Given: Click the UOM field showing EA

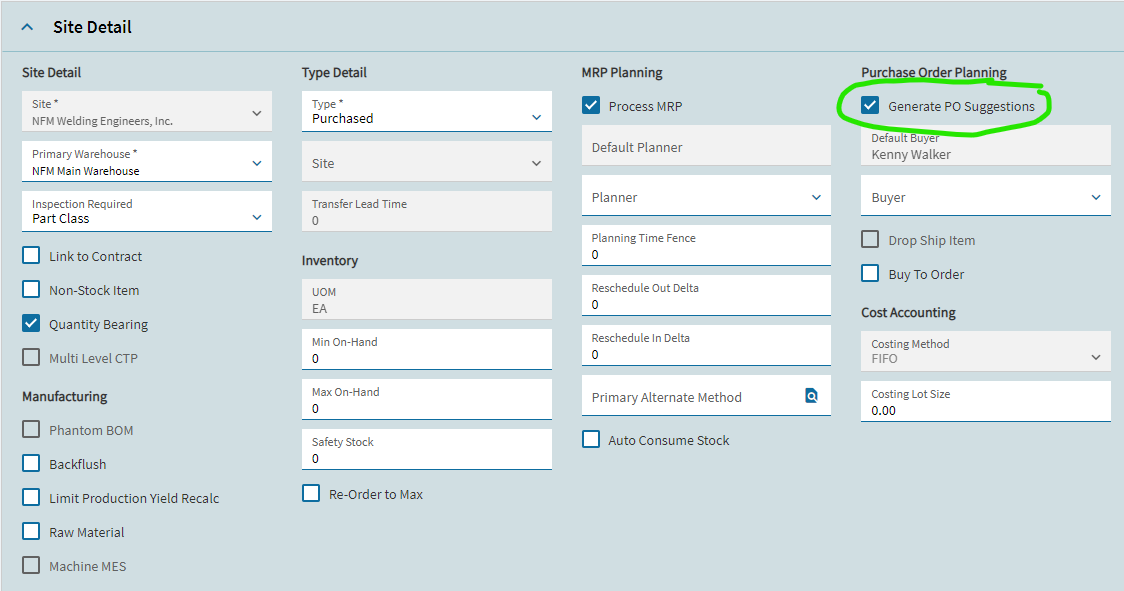Looking at the screenshot, I should [x=427, y=299].
